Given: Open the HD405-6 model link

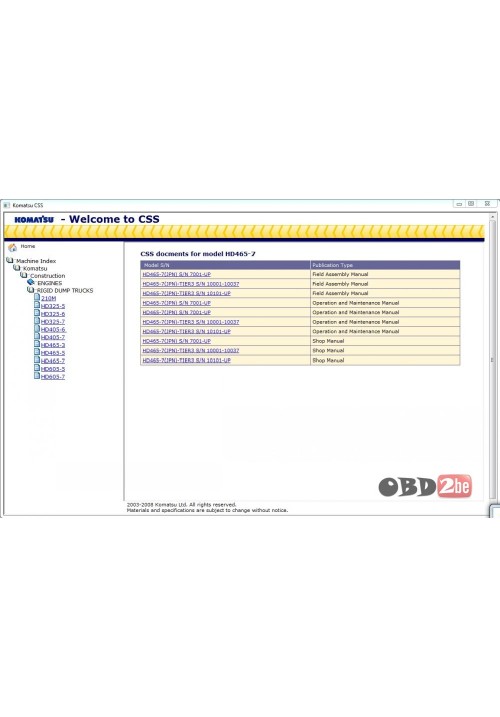Looking at the screenshot, I should pos(53,330).
